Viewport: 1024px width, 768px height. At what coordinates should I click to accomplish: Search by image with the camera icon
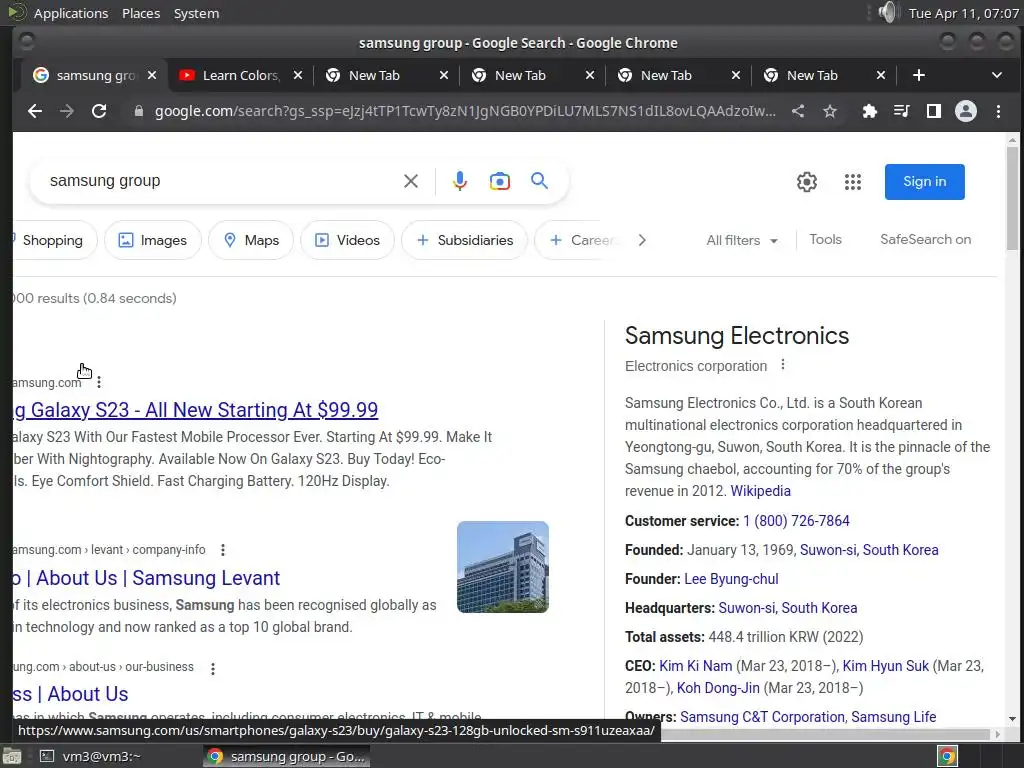point(500,181)
